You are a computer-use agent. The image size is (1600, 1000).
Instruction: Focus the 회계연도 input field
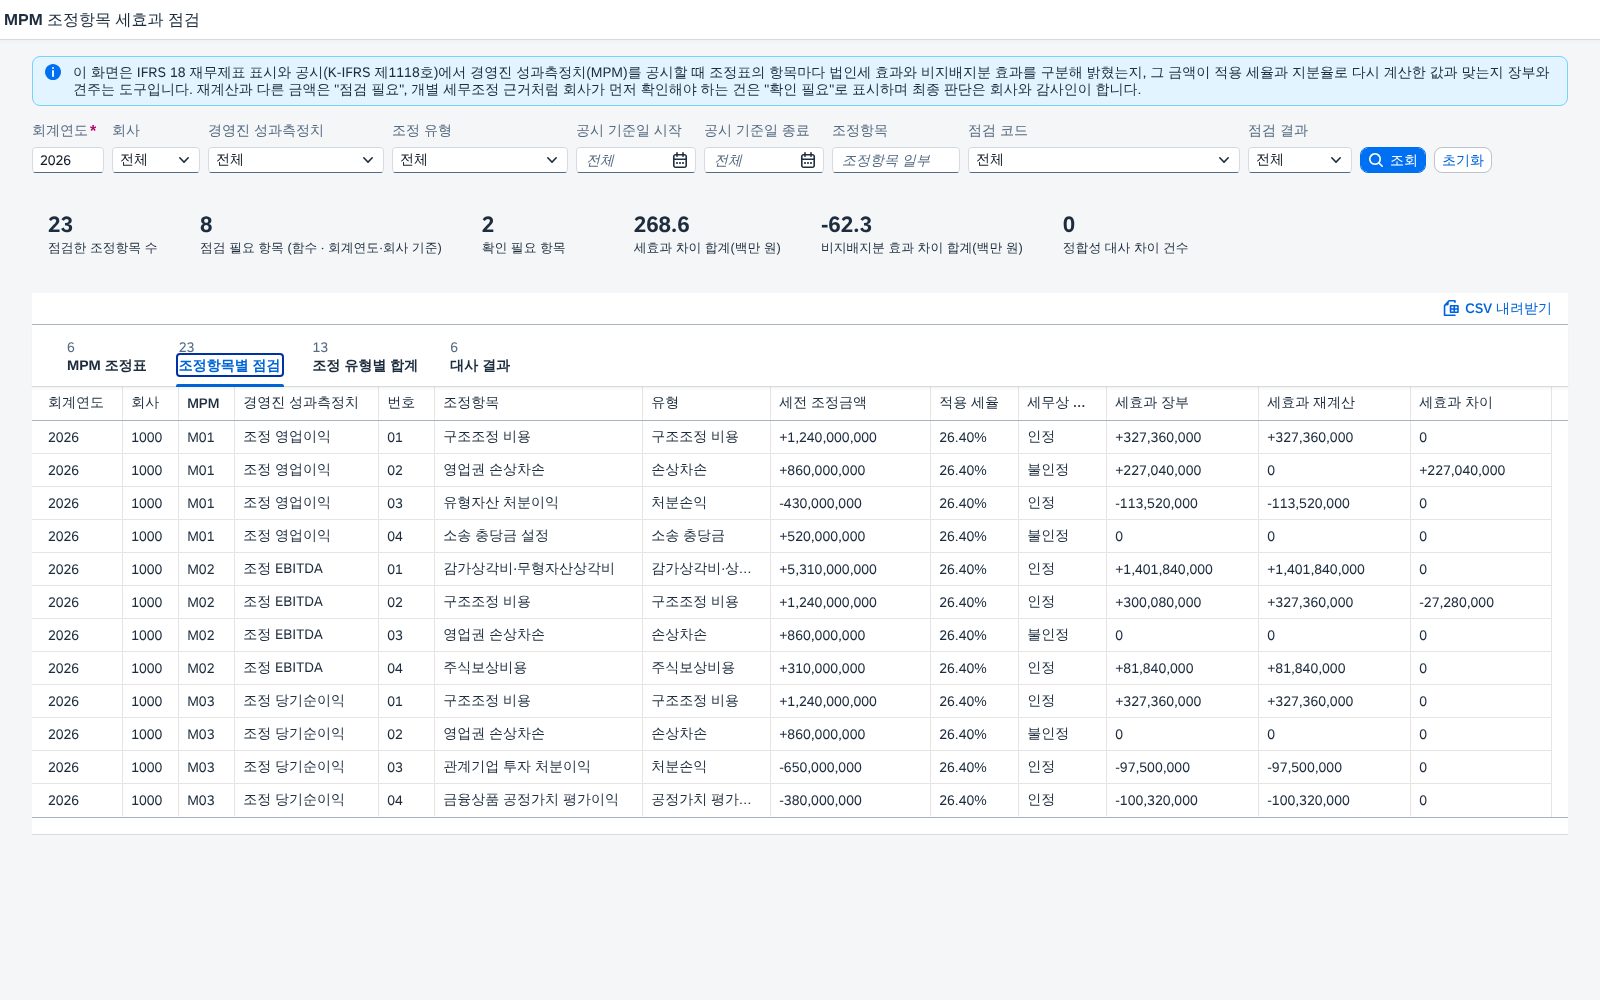point(68,160)
